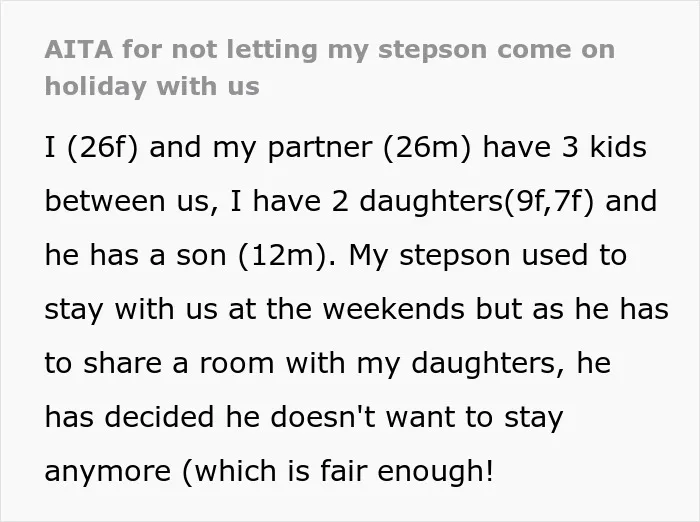Click the word "stepson" in the gray title
This screenshot has width=700, height=522.
point(432,50)
